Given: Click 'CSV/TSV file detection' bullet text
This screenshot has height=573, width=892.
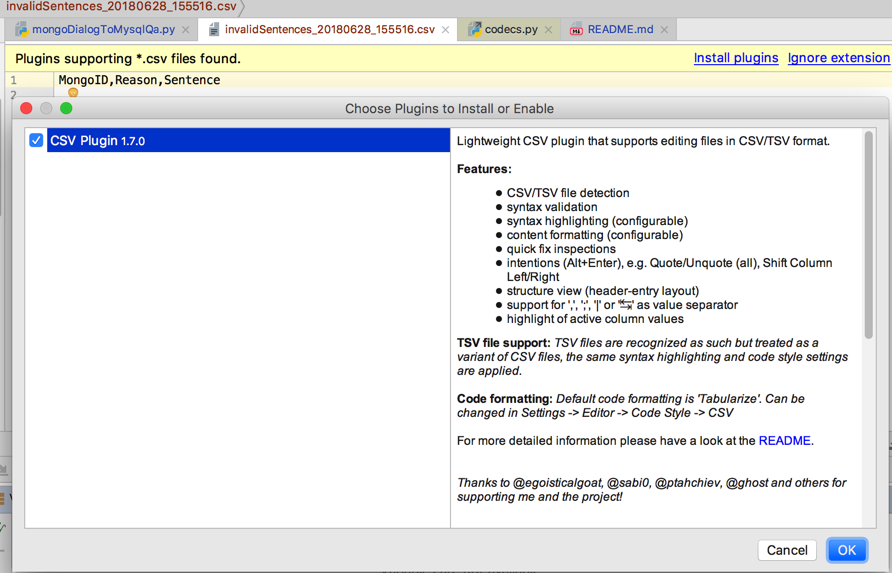Looking at the screenshot, I should [568, 193].
